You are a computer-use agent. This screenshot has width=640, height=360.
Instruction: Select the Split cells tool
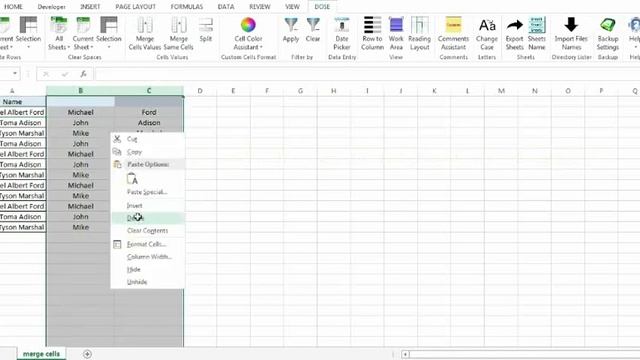pyautogui.click(x=206, y=30)
